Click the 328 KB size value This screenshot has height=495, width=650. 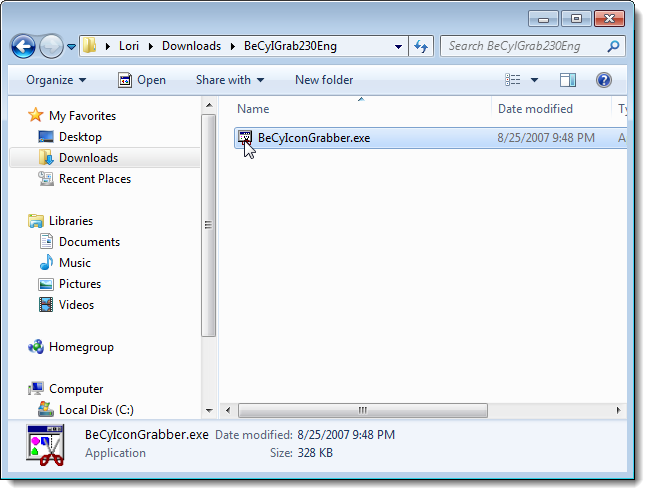coord(315,453)
